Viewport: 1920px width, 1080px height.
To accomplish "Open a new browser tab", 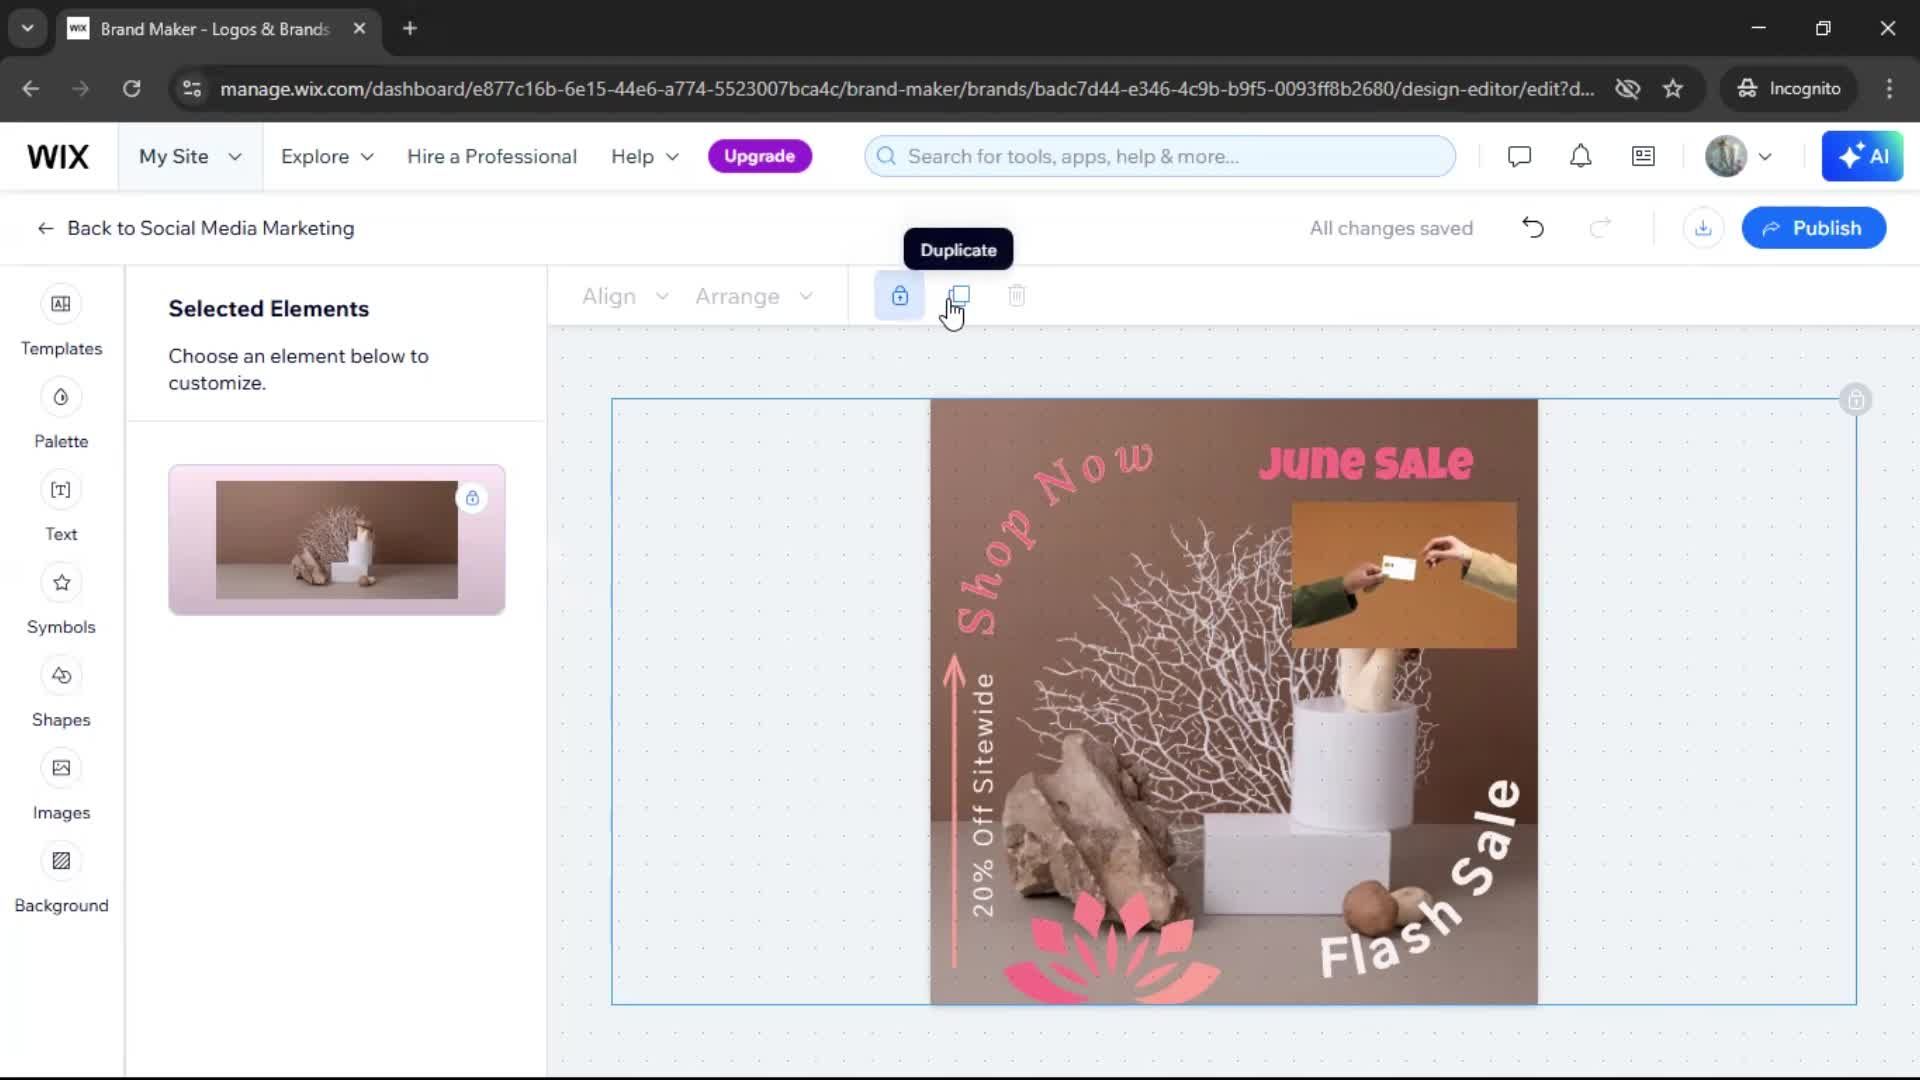I will (x=410, y=28).
